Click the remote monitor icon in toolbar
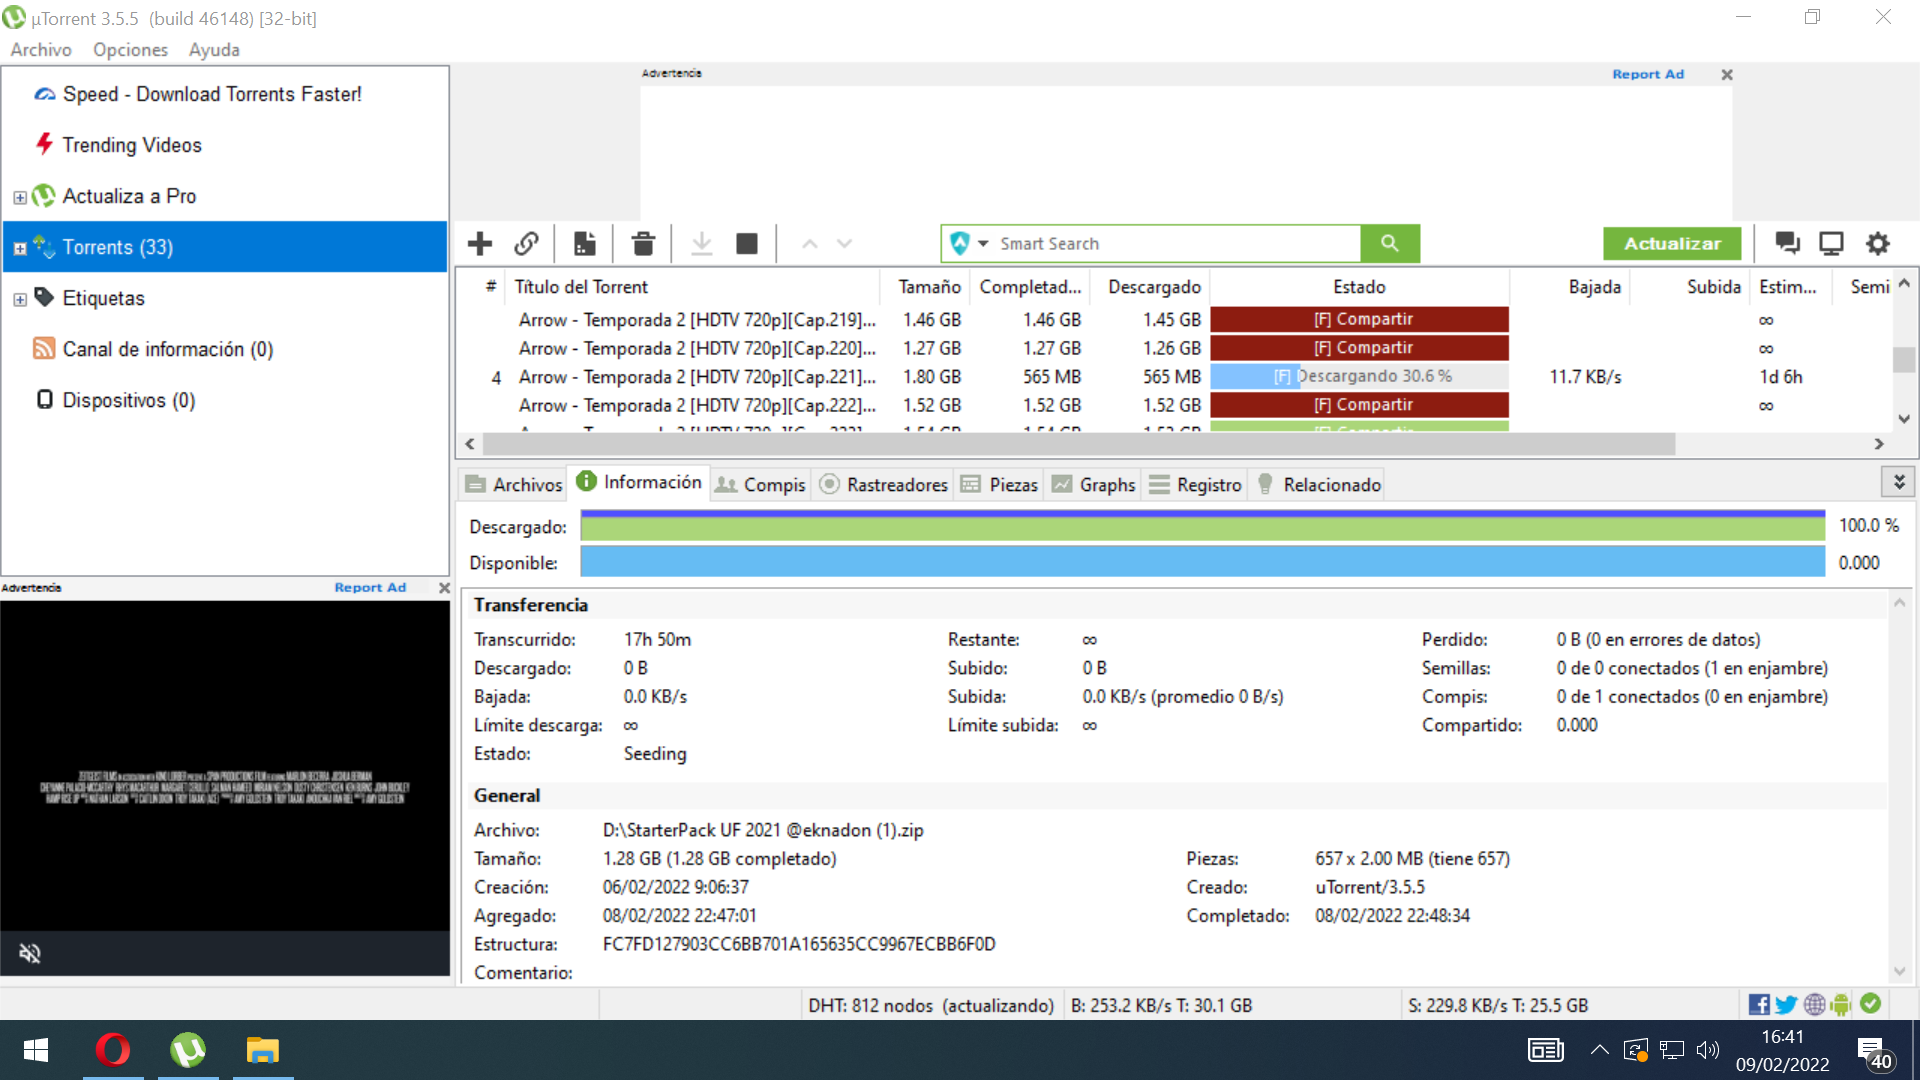This screenshot has height=1080, width=1920. 1832,243
